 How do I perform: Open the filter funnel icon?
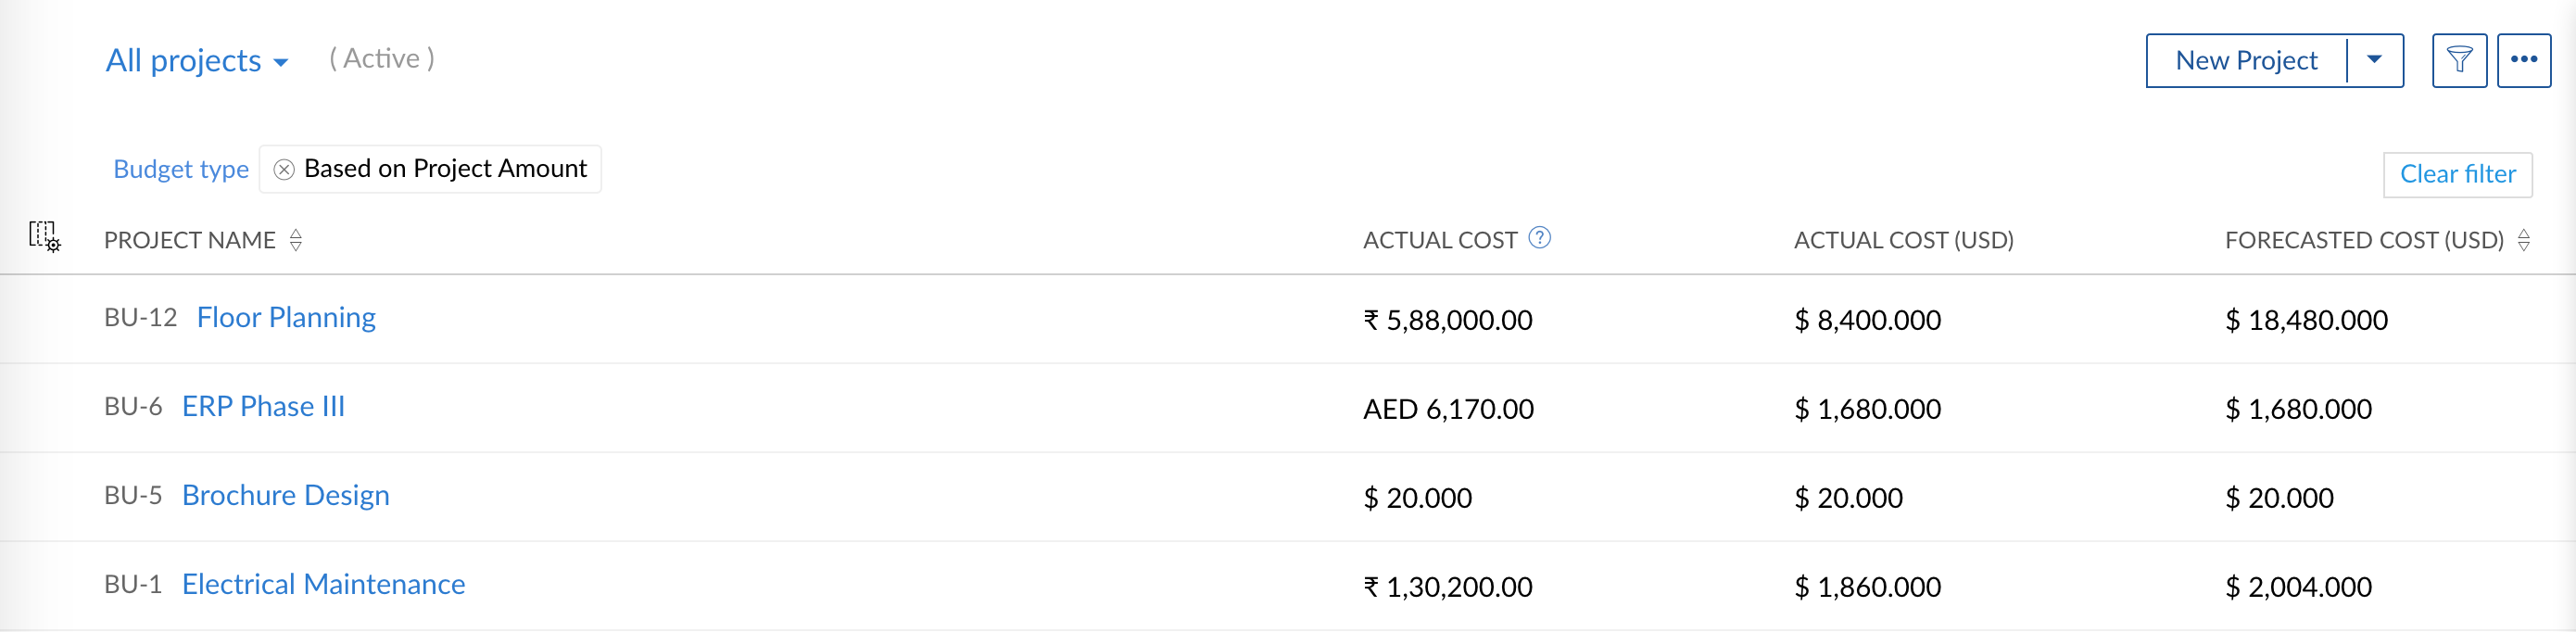[2459, 61]
